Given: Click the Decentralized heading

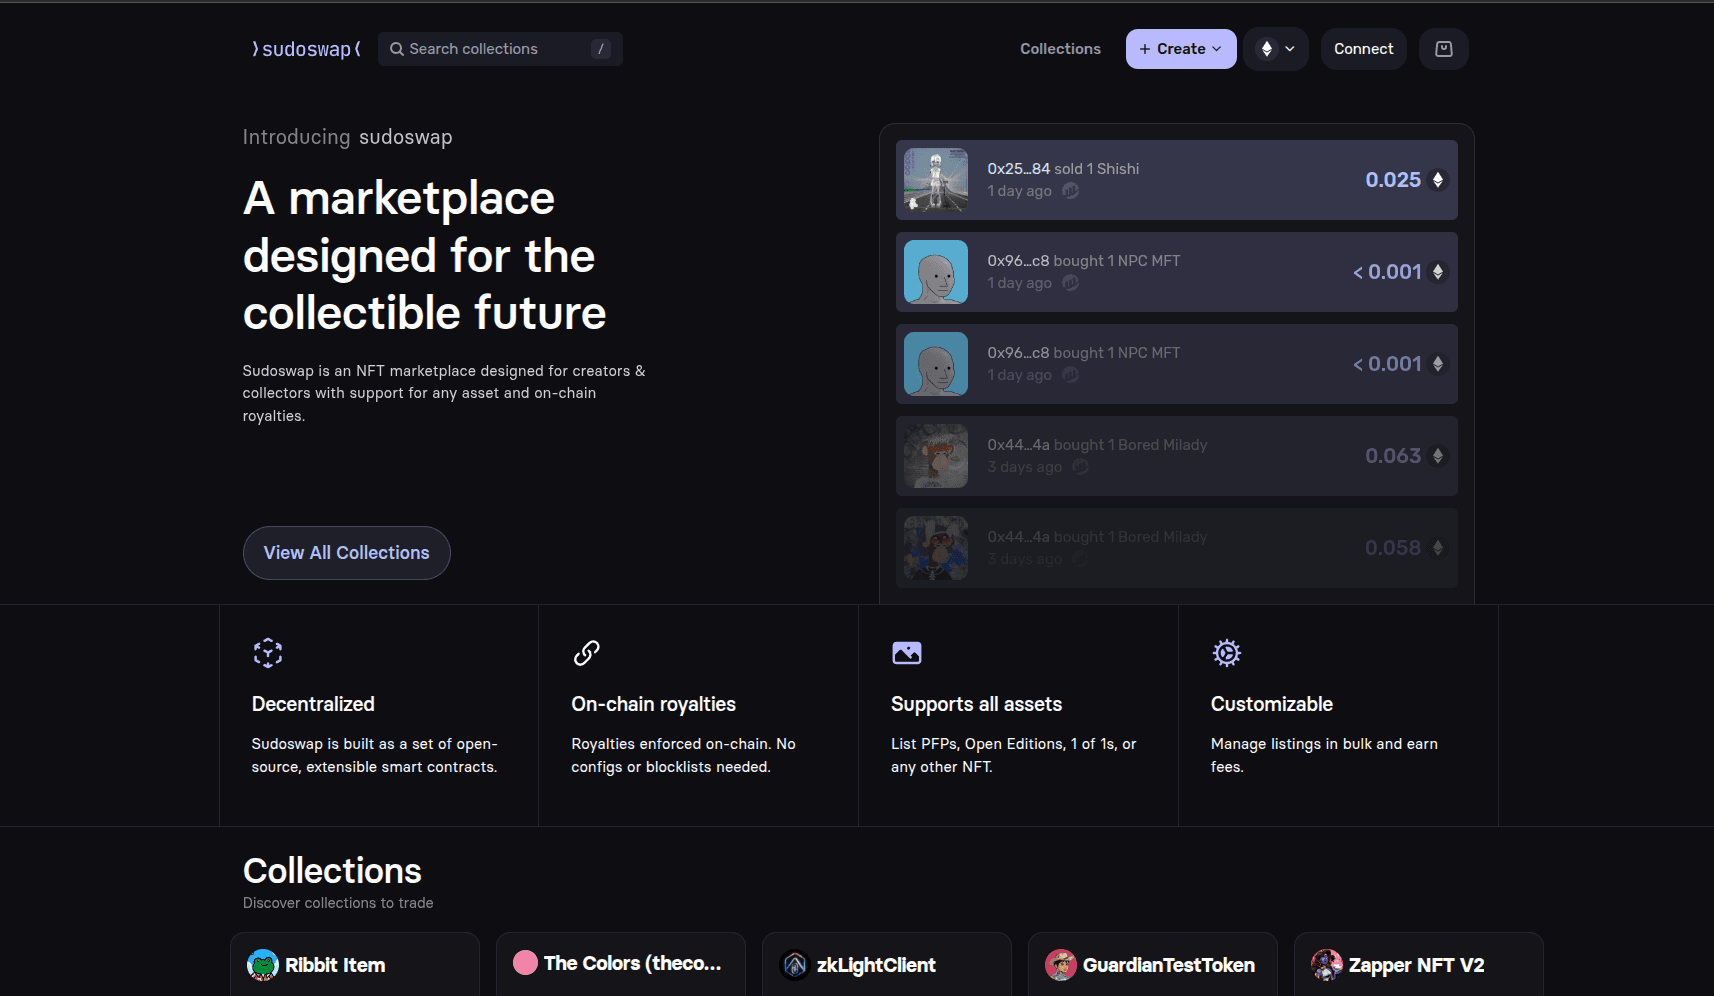Looking at the screenshot, I should pyautogui.click(x=313, y=704).
